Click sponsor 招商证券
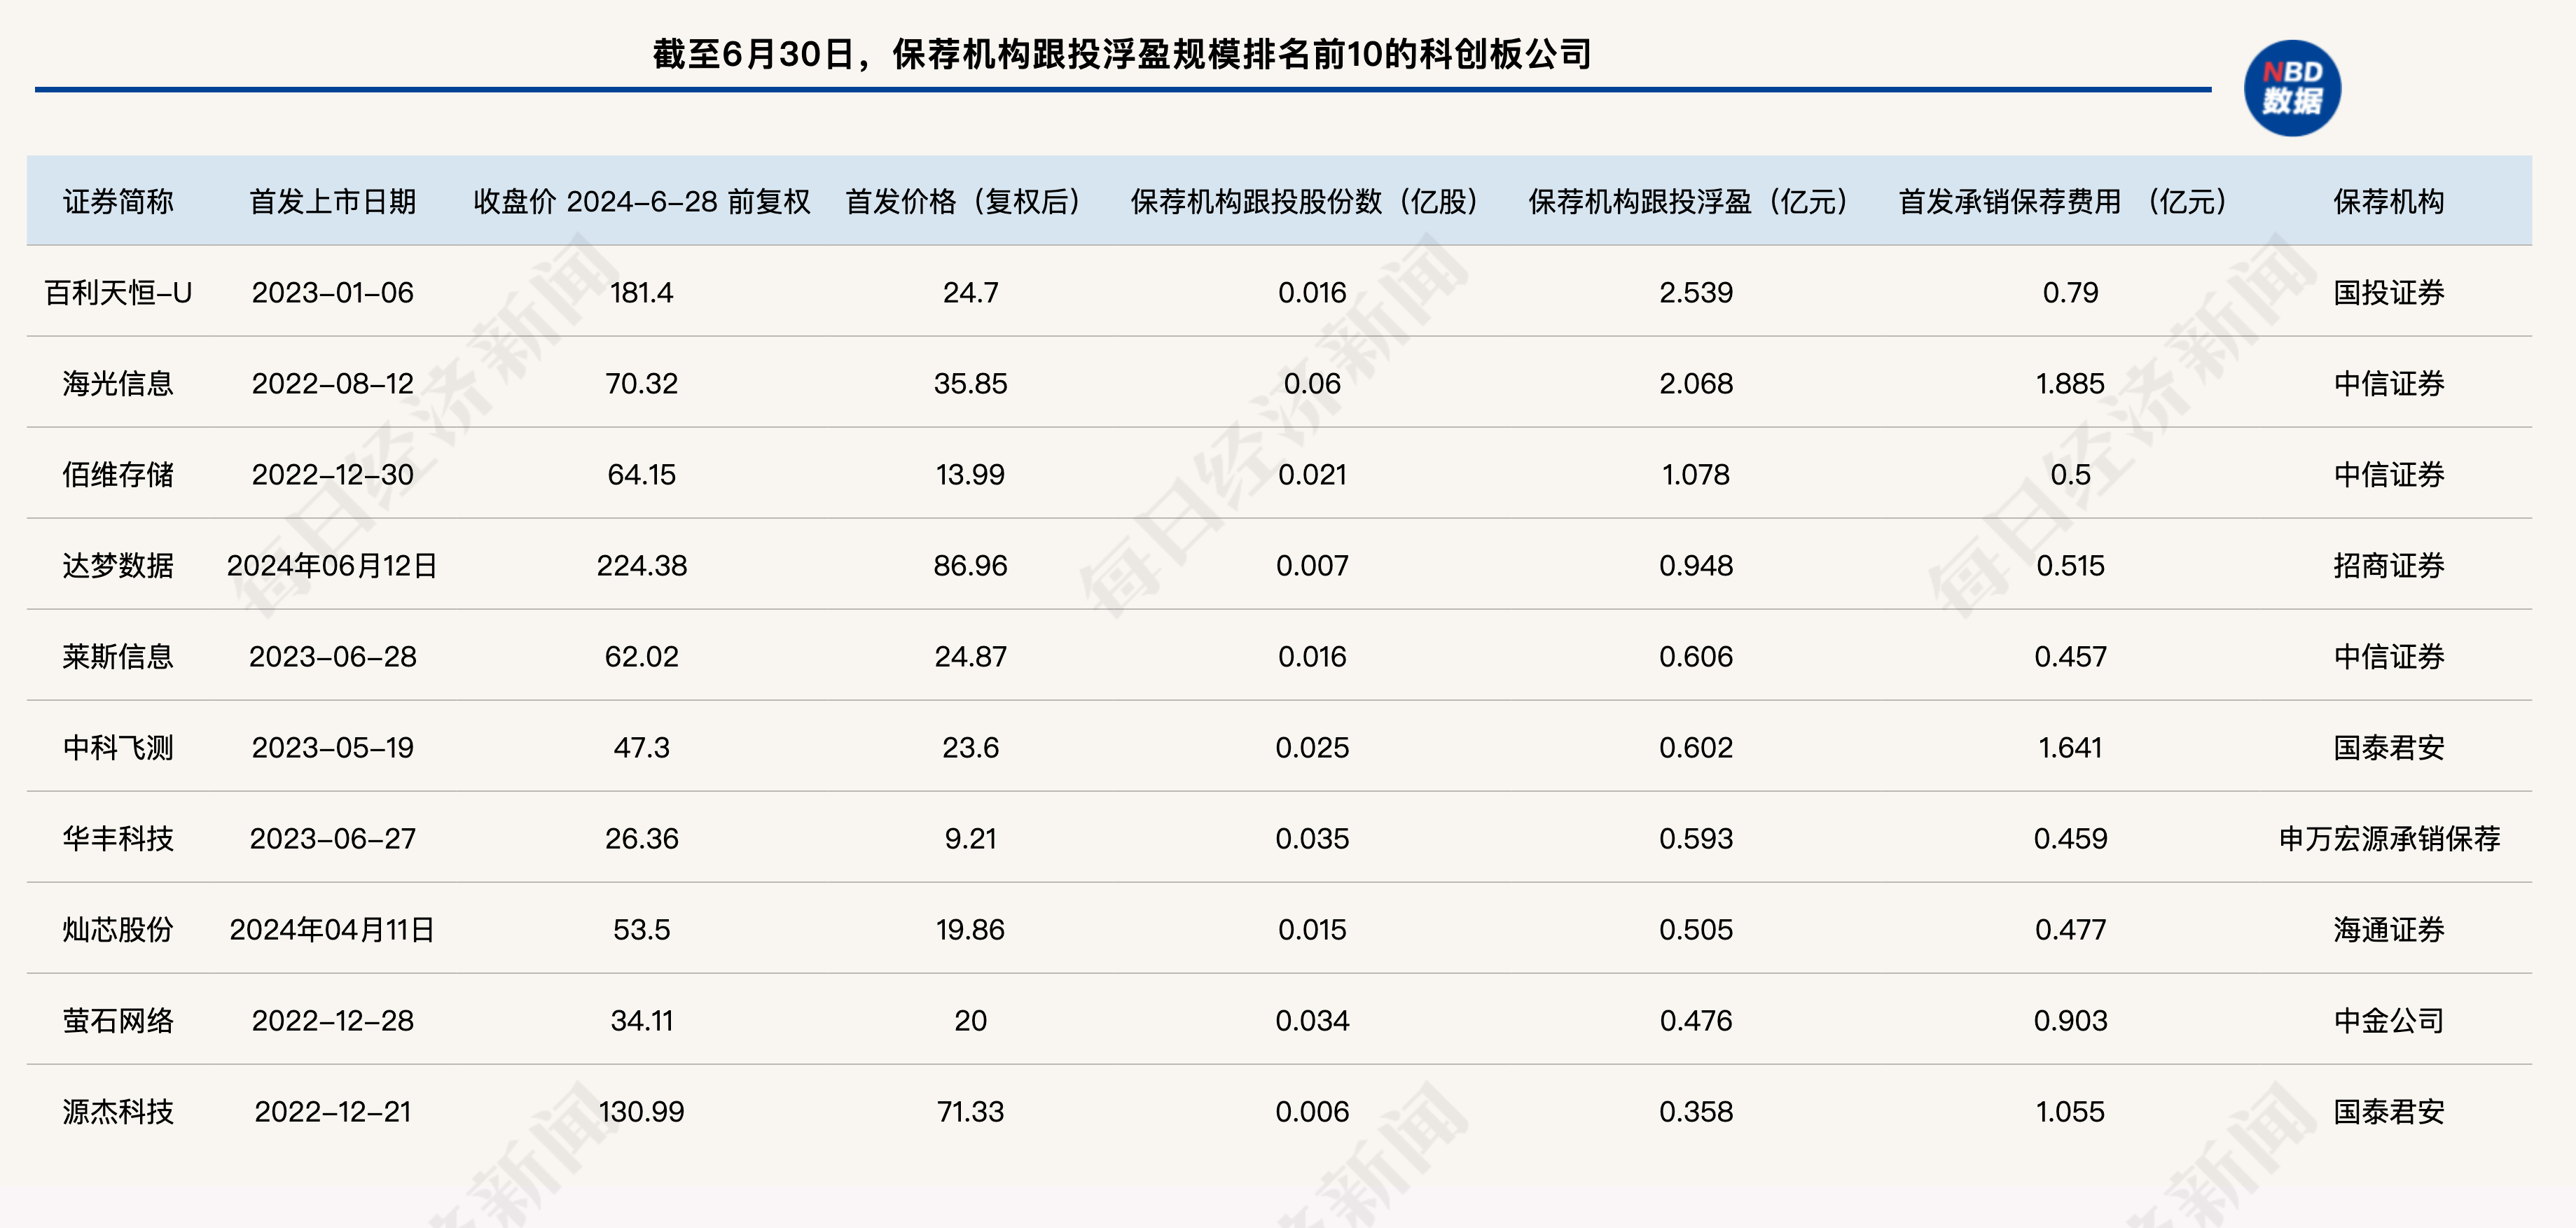Viewport: 2576px width, 1228px height. click(2388, 566)
